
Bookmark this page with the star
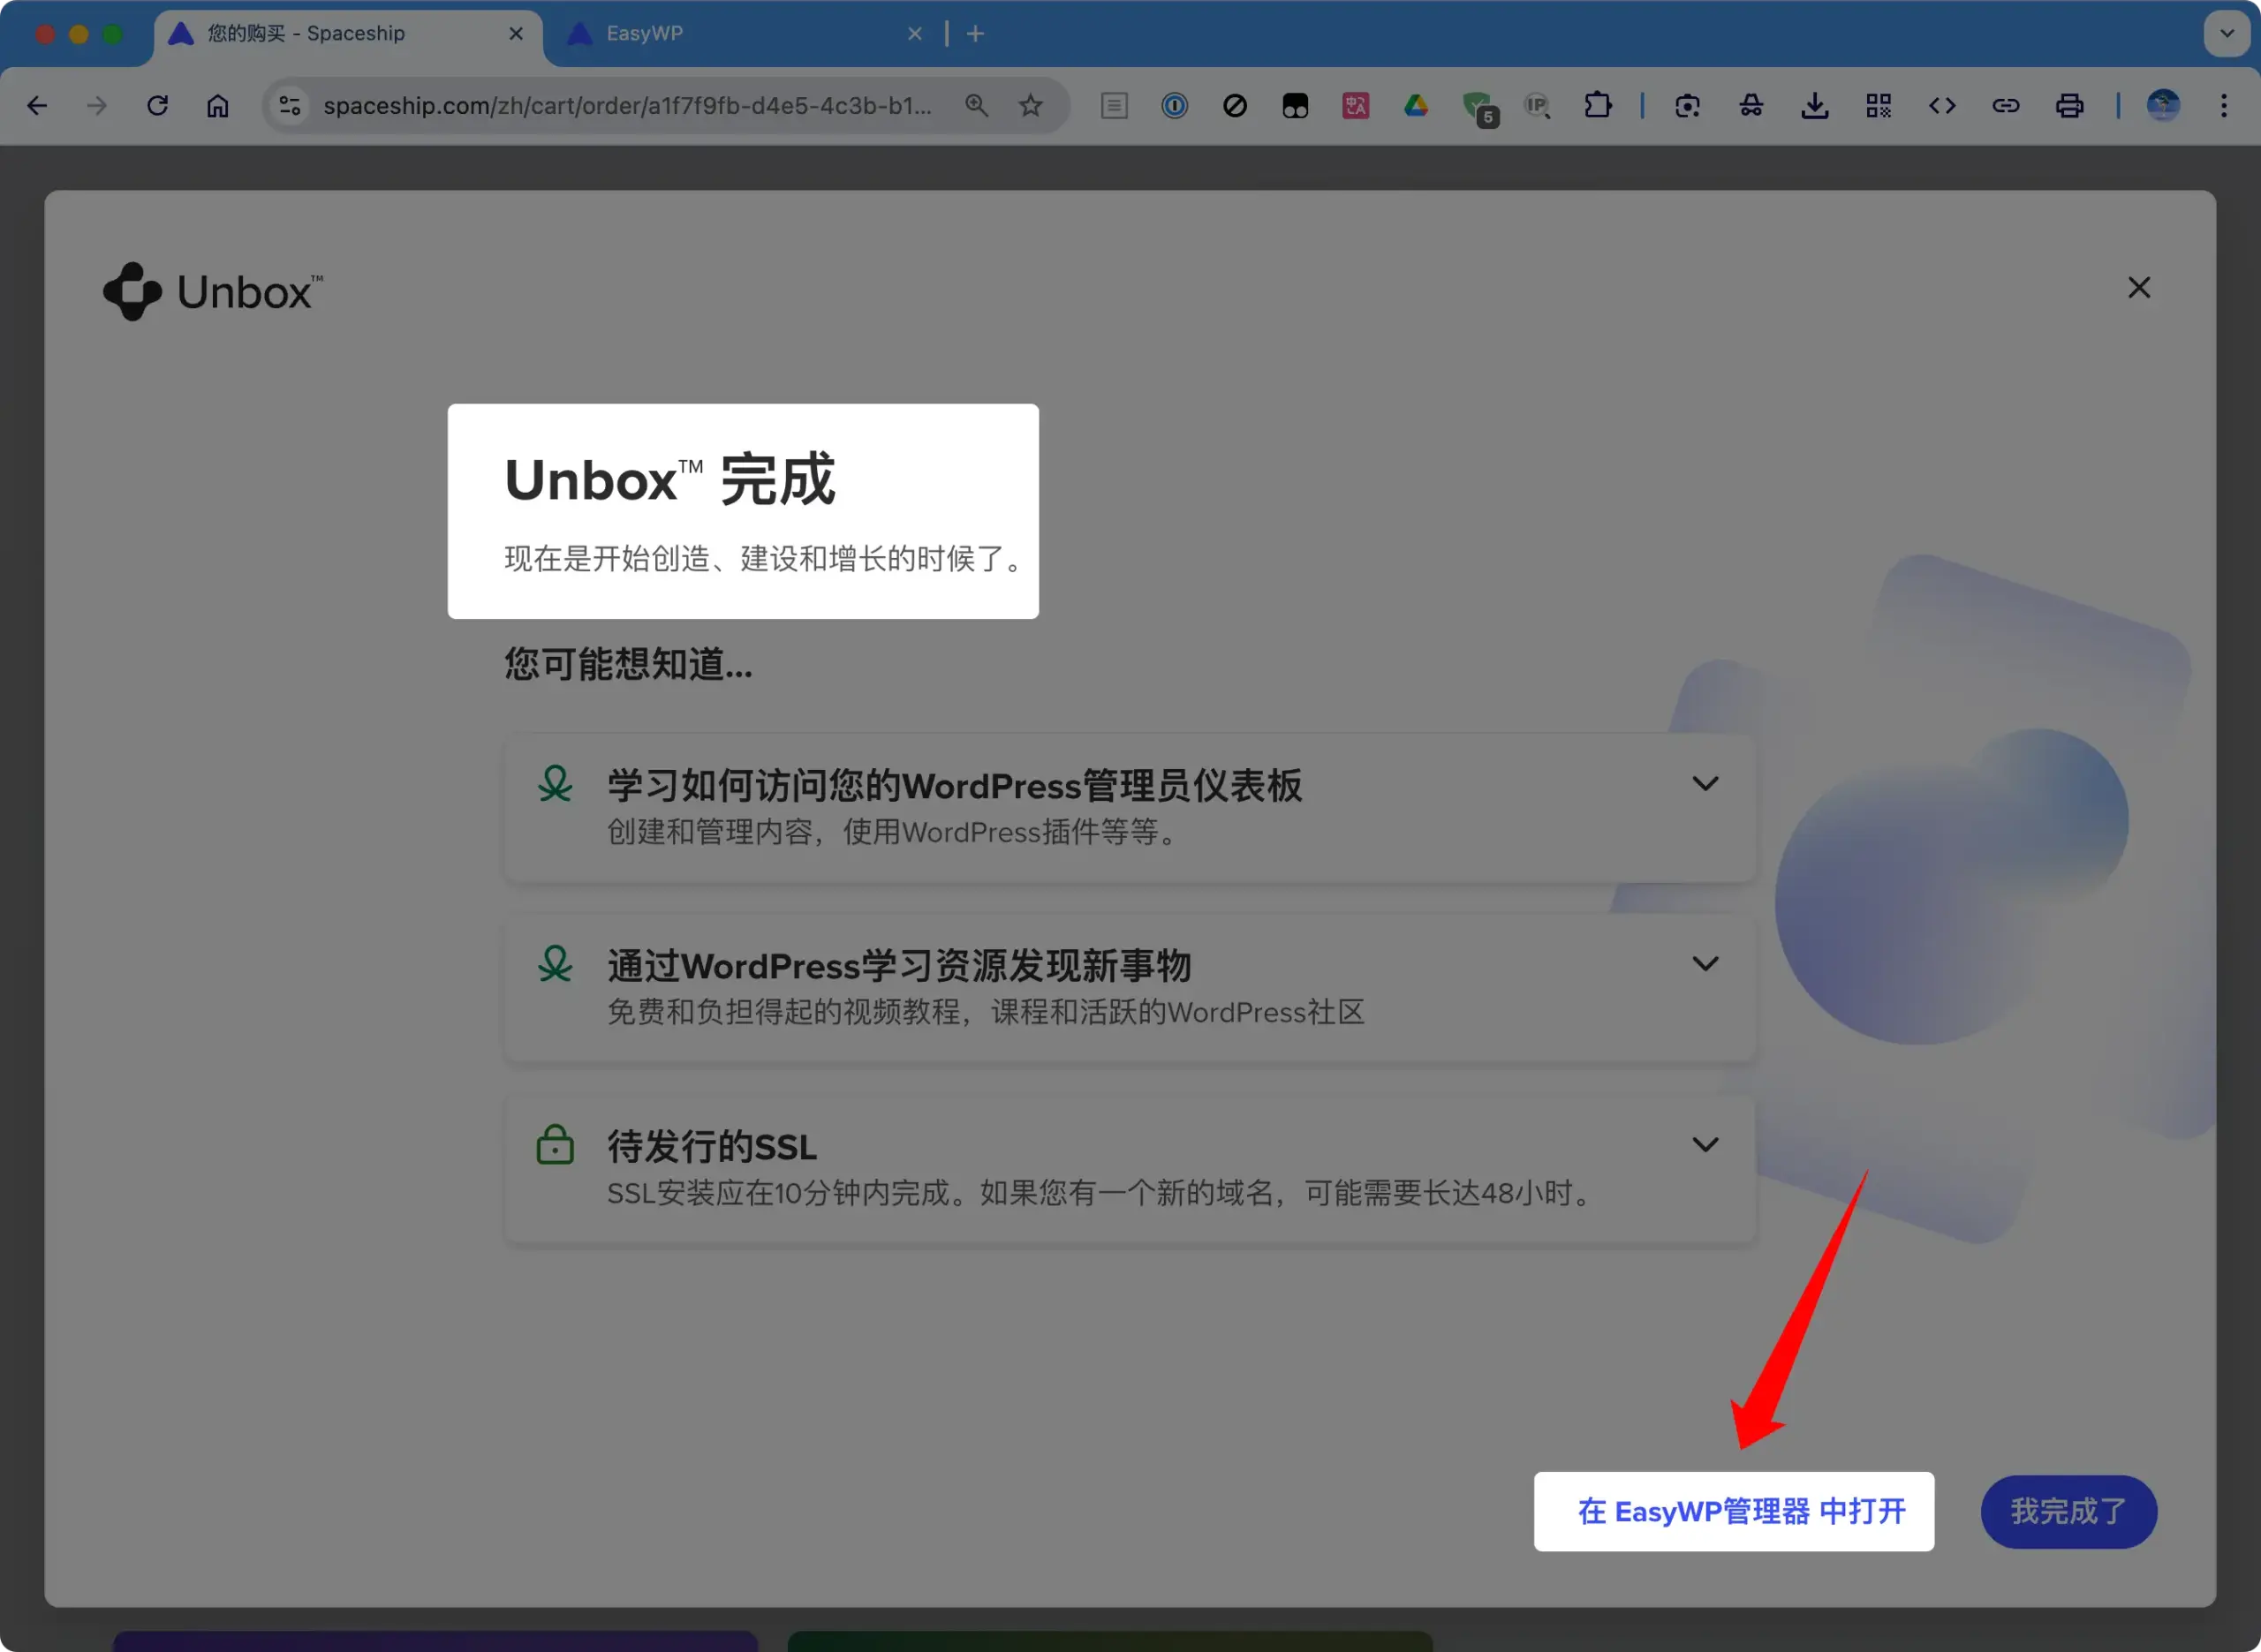(1030, 106)
